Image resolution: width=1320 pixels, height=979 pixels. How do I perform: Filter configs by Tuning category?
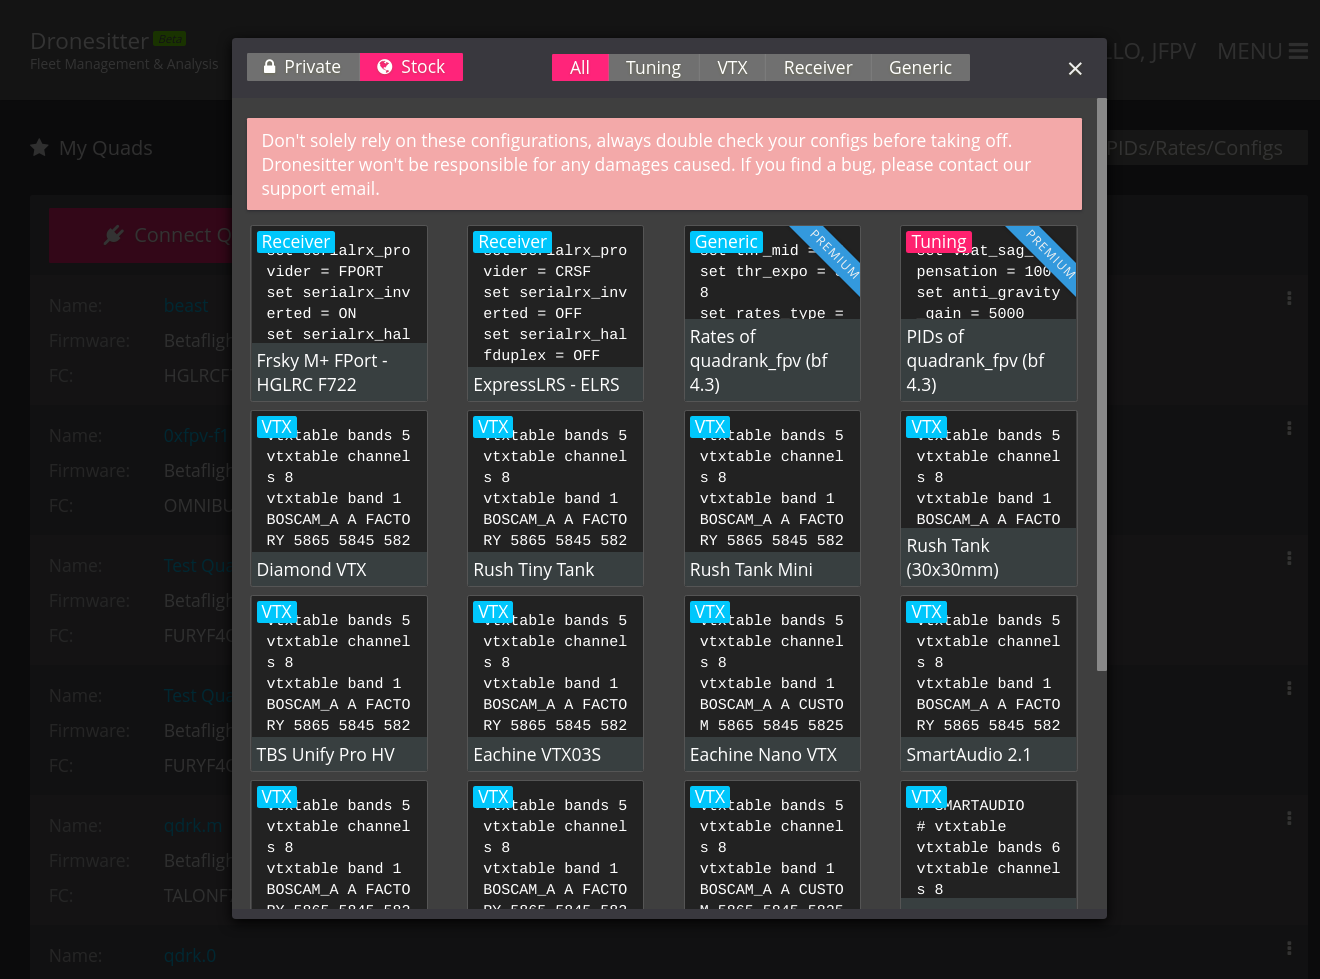pyautogui.click(x=653, y=68)
